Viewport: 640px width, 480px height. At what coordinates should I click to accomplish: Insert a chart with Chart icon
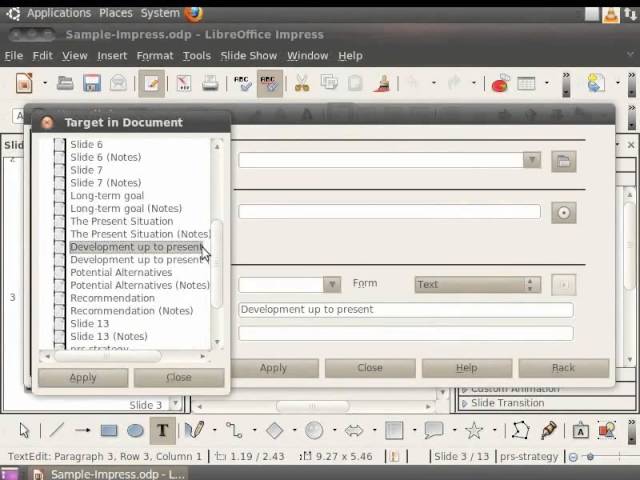click(500, 83)
